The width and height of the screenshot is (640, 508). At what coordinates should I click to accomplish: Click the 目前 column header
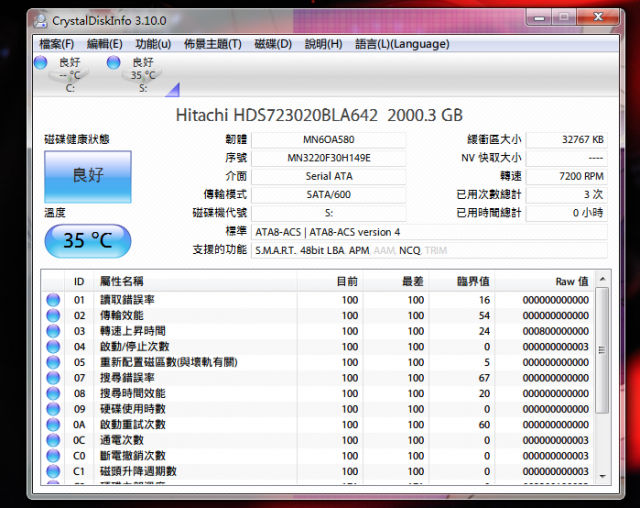330,282
